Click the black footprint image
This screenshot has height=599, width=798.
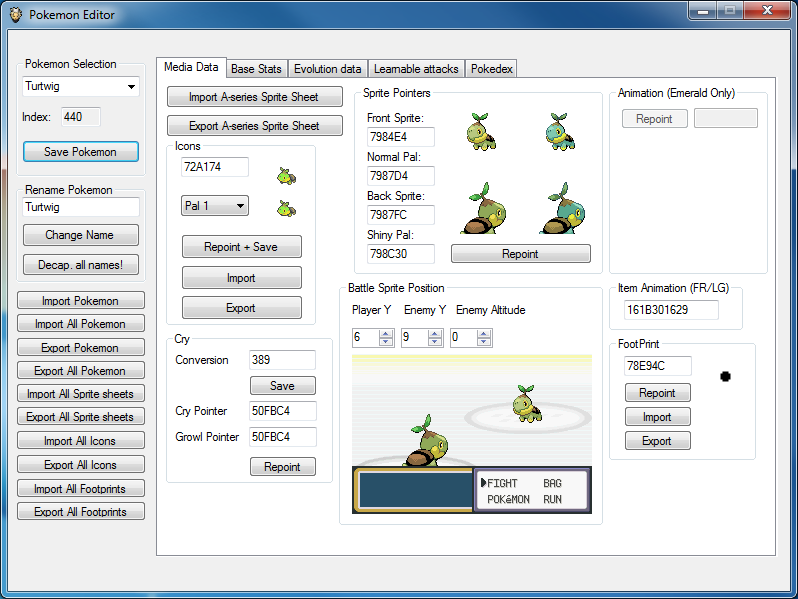[725, 377]
